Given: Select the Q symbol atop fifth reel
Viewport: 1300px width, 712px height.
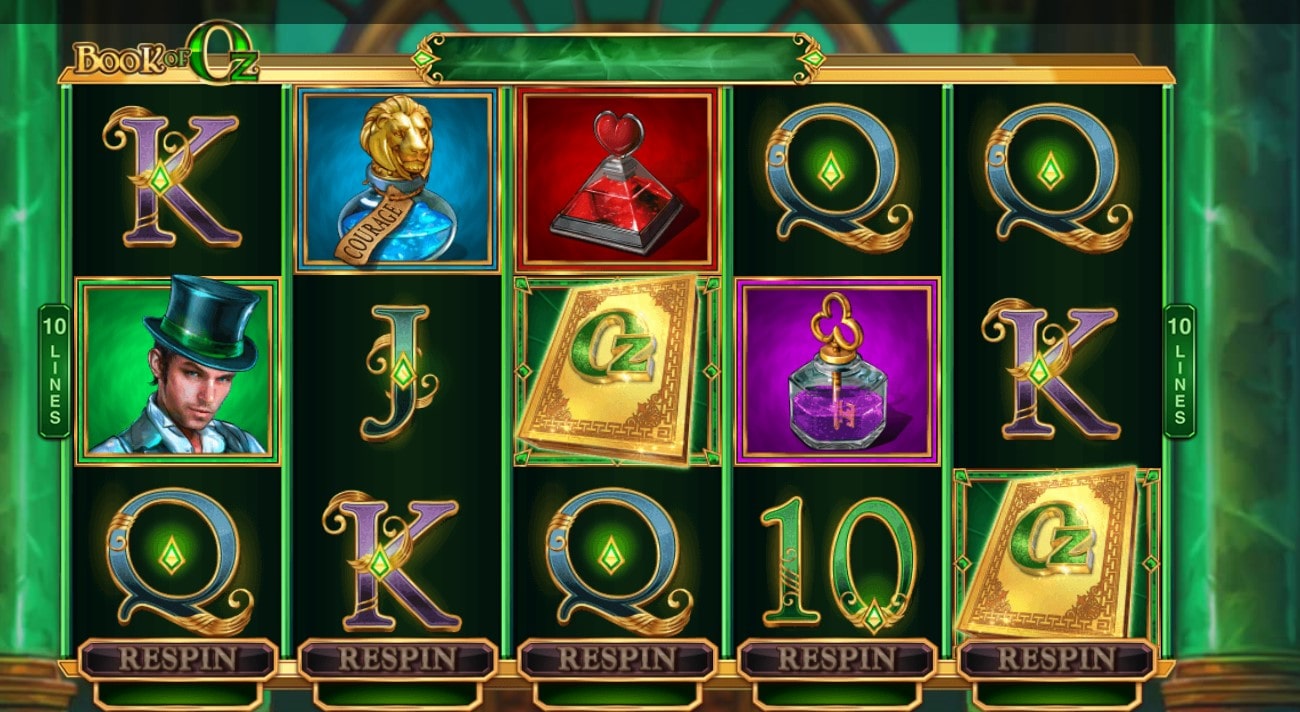Looking at the screenshot, I should [1056, 180].
